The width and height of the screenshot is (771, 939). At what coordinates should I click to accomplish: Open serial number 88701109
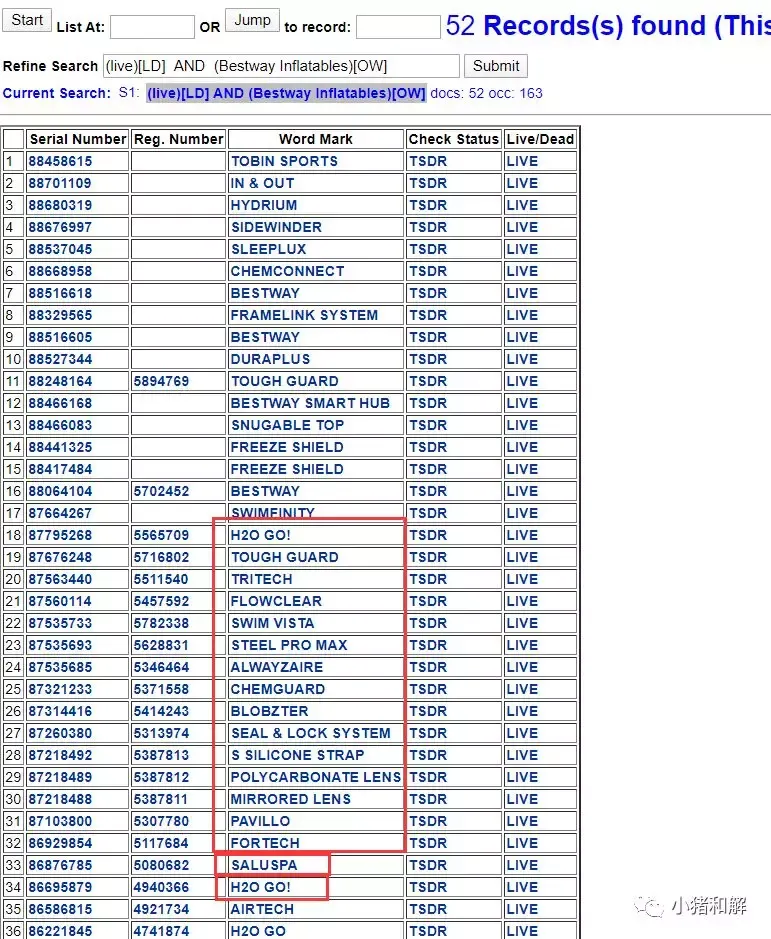click(x=60, y=183)
